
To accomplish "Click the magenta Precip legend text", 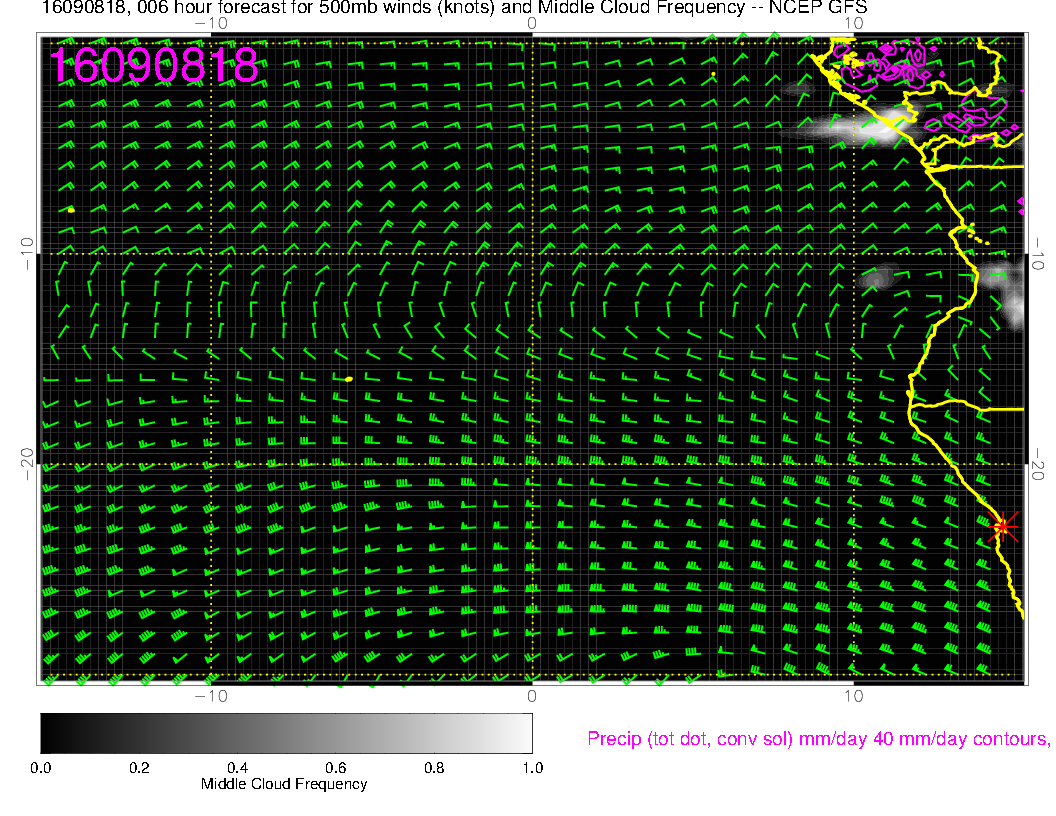I will 817,739.
